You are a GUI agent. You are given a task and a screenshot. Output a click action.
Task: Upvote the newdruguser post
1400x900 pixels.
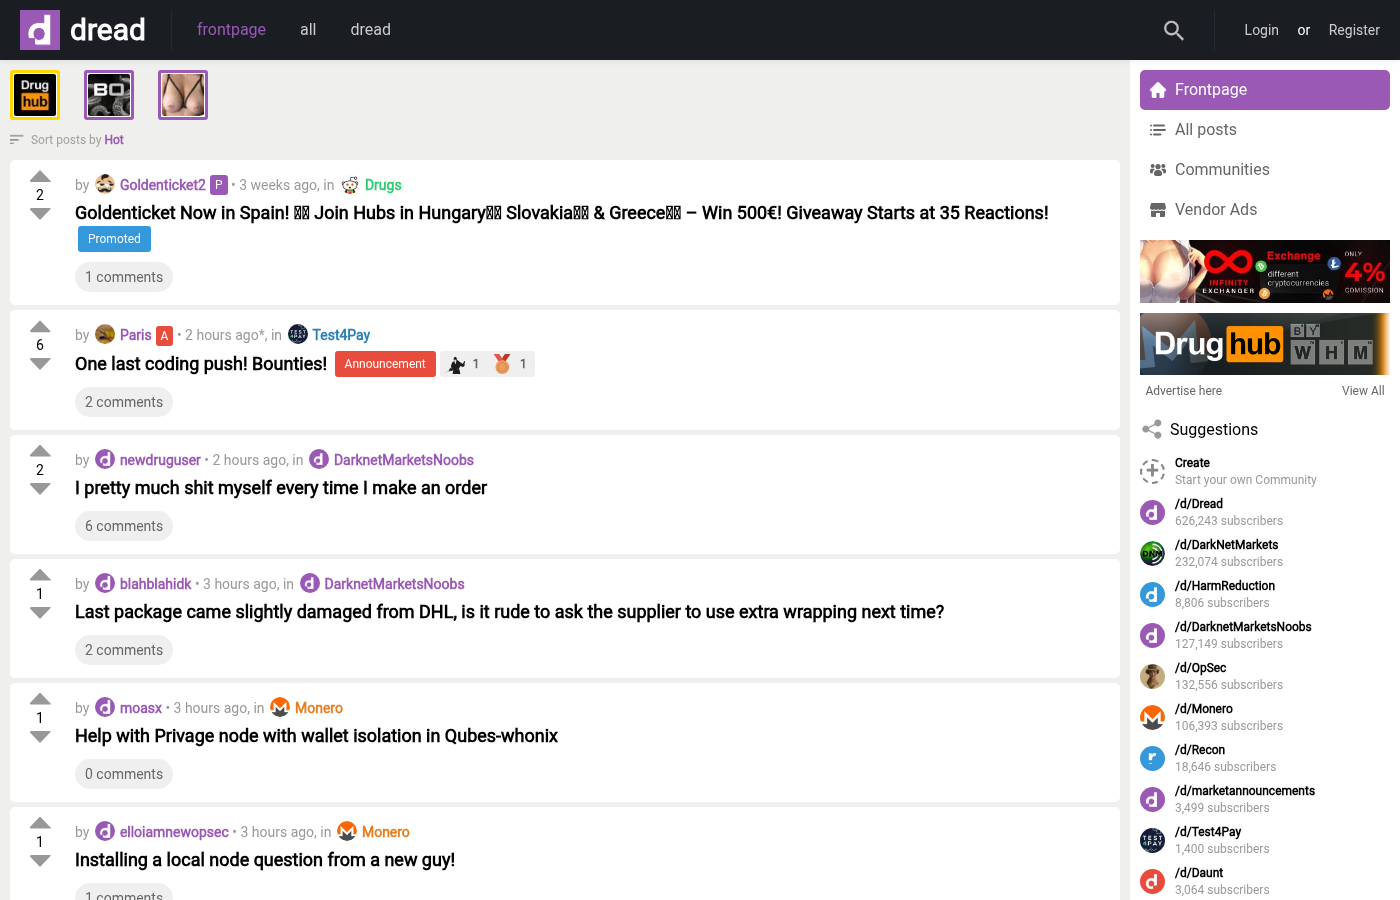pos(40,452)
